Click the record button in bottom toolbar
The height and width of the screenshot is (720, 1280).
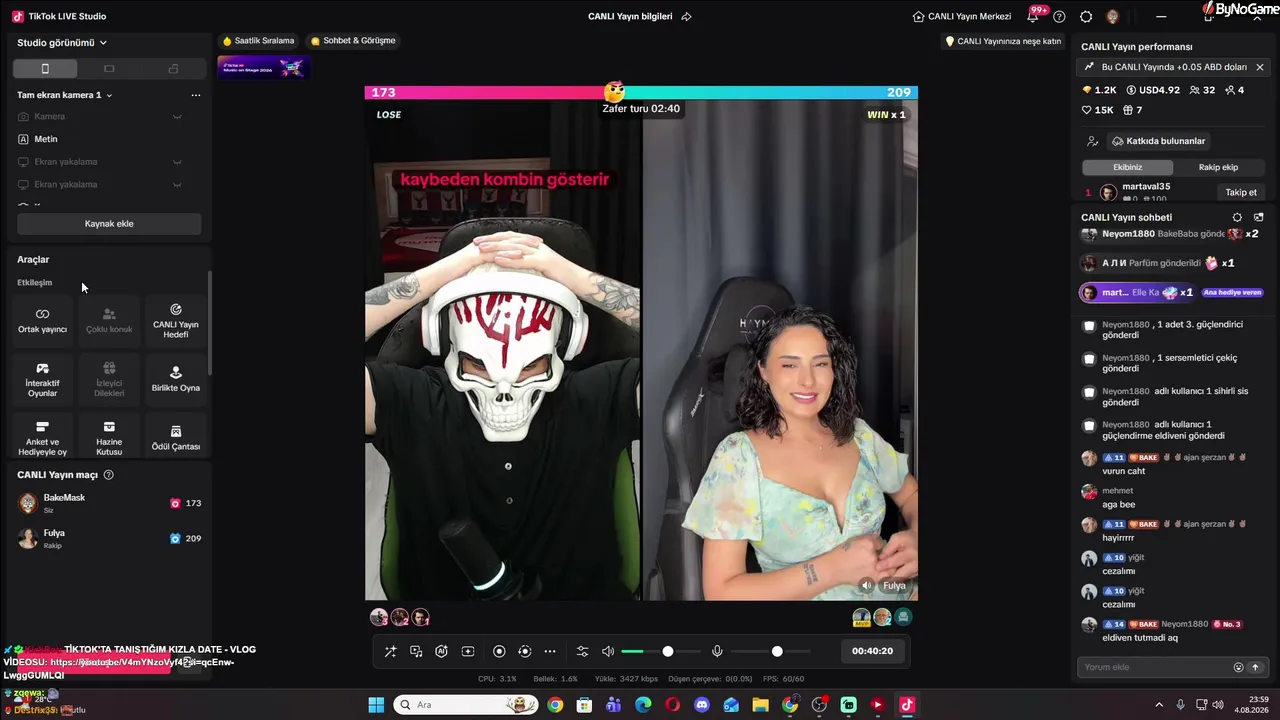pyautogui.click(x=499, y=651)
